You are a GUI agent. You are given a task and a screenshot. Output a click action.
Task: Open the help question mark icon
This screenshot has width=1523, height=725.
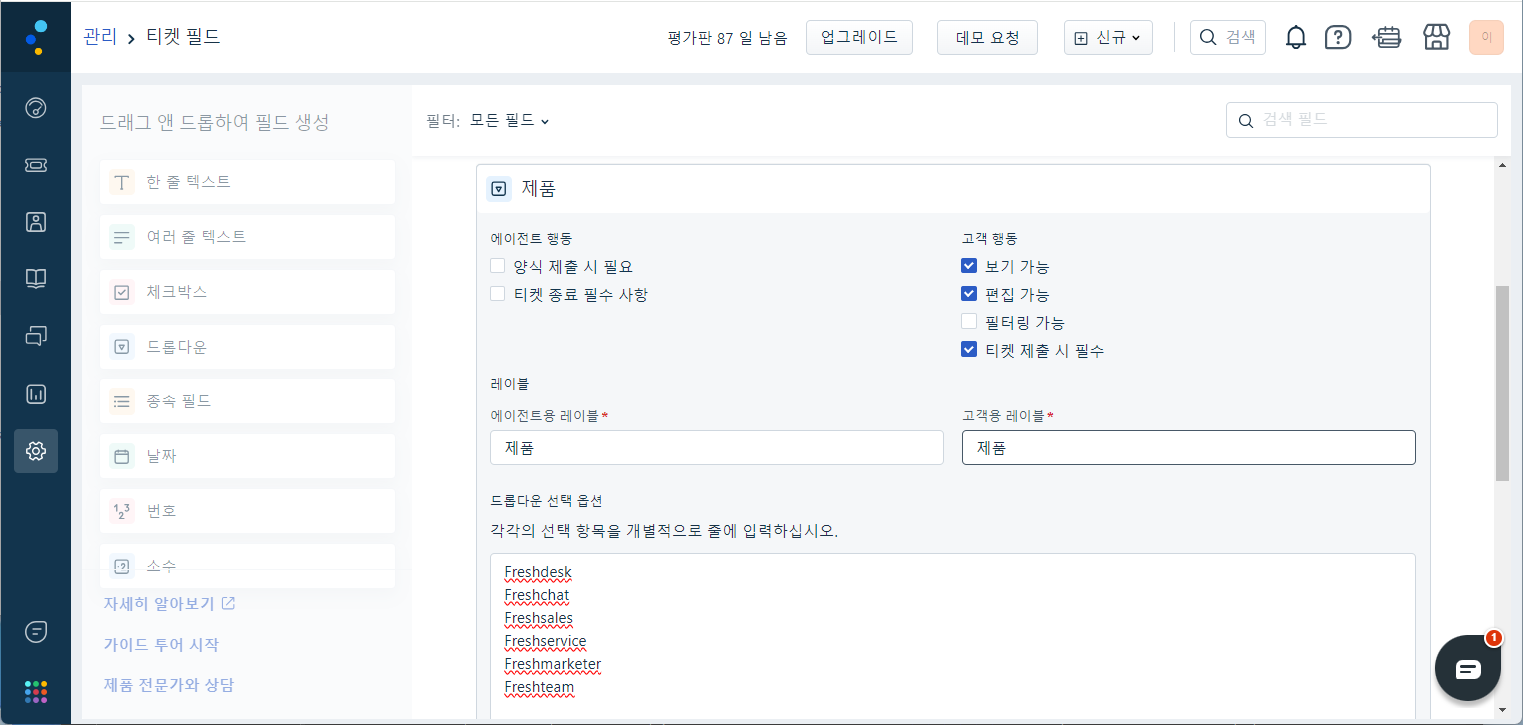(1338, 38)
